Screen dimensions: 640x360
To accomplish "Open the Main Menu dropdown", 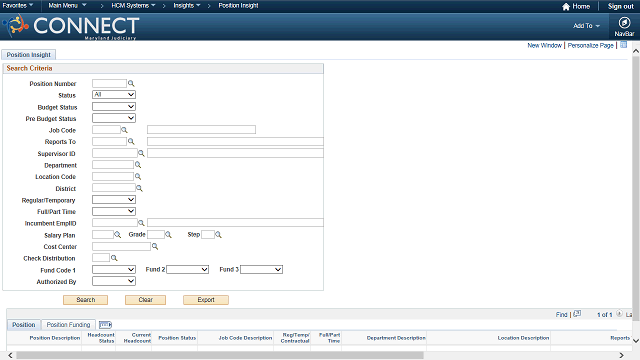I will coord(67,6).
